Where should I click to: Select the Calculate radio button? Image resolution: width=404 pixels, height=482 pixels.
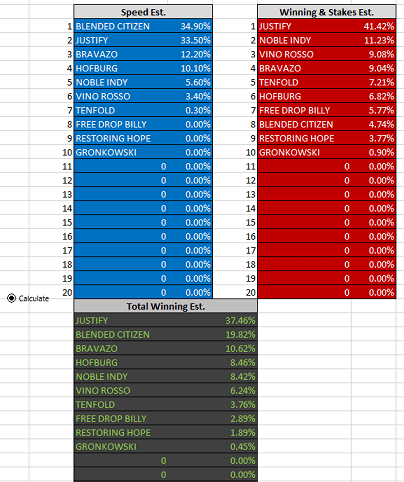point(11,298)
